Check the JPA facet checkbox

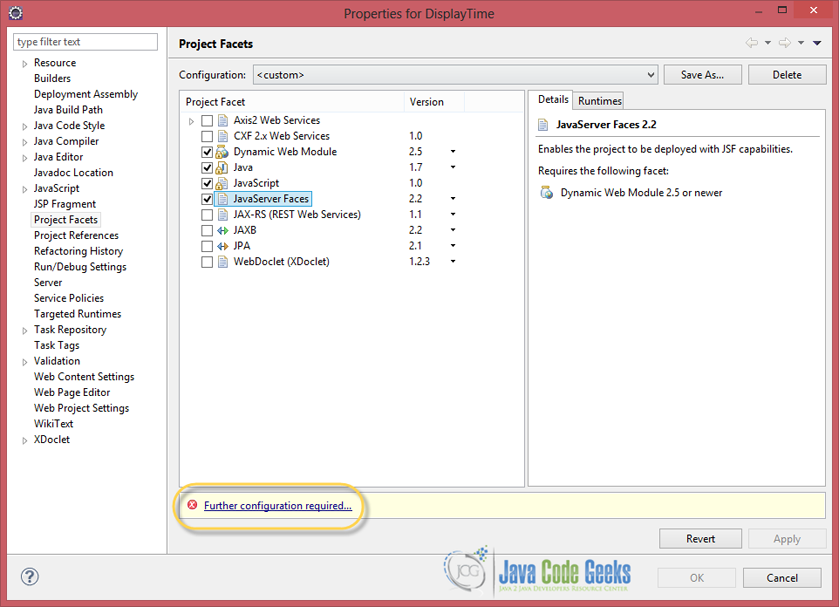207,246
